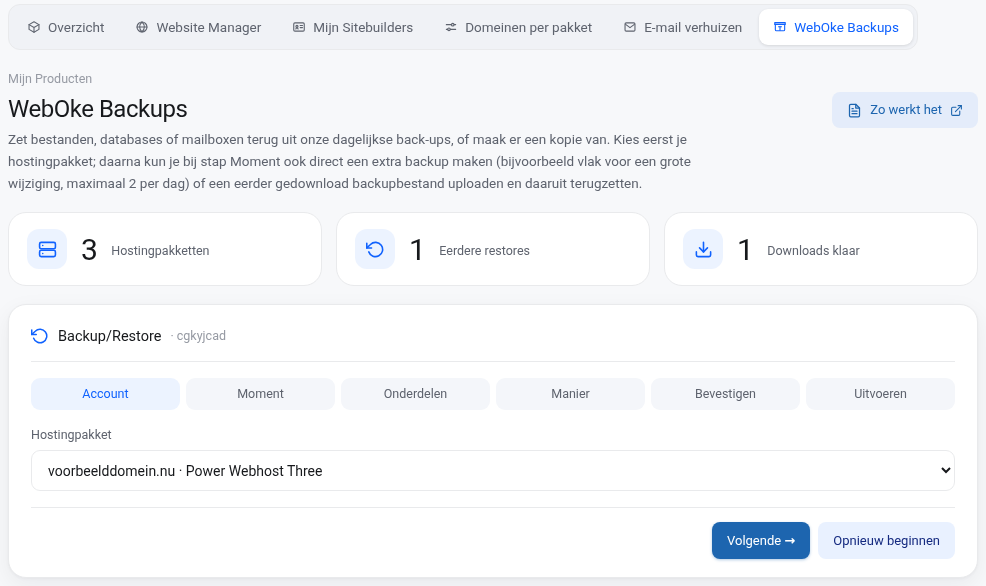Image resolution: width=986 pixels, height=586 pixels.
Task: Click the download icon on Downloads klaar card
Action: pos(703,250)
